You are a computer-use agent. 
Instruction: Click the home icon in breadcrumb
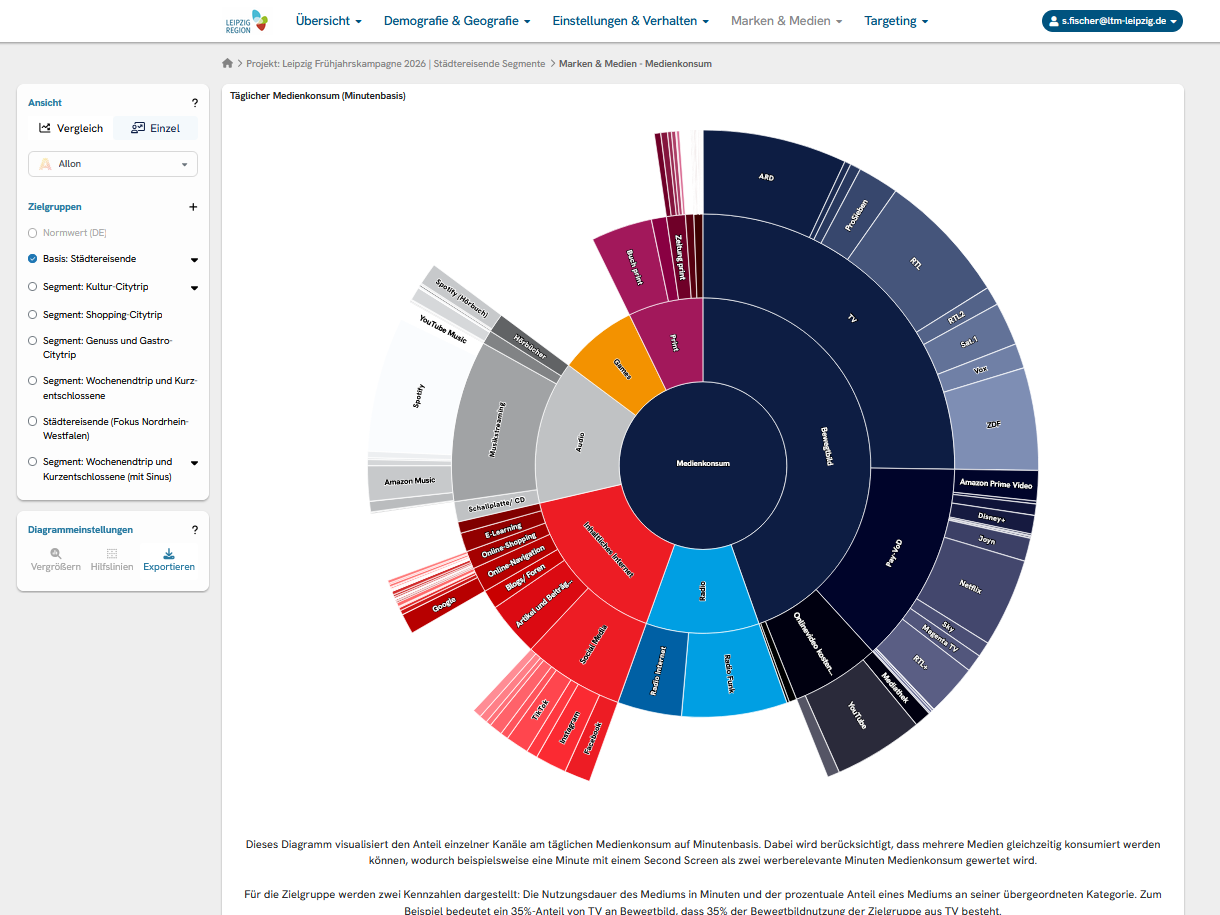(x=228, y=63)
